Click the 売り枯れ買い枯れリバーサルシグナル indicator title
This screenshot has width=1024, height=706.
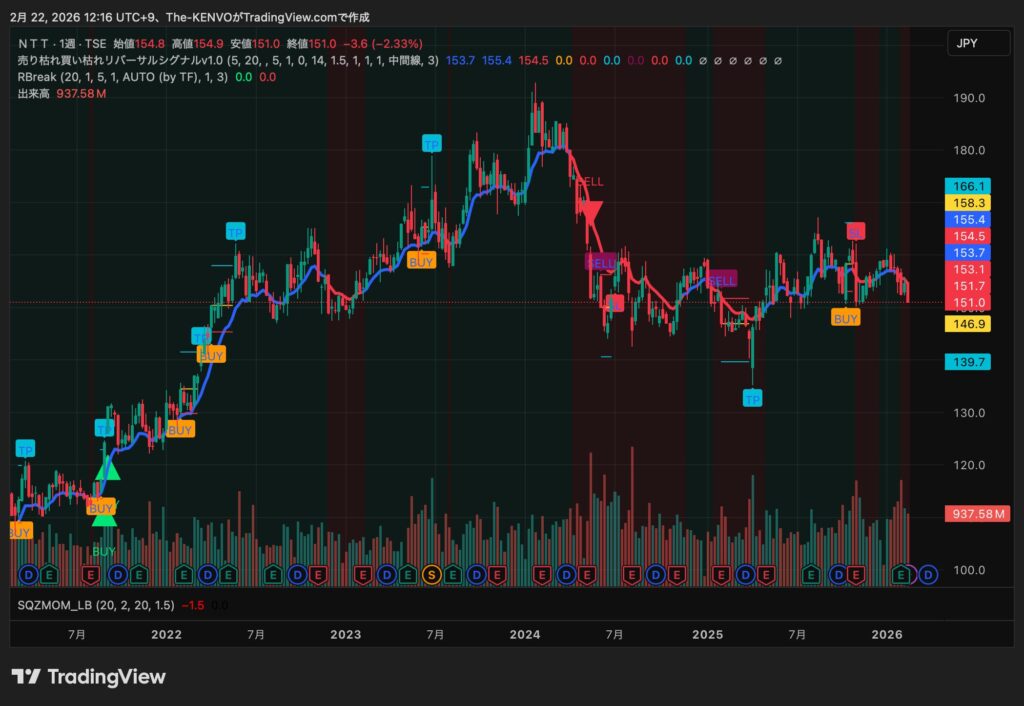[x=108, y=61]
